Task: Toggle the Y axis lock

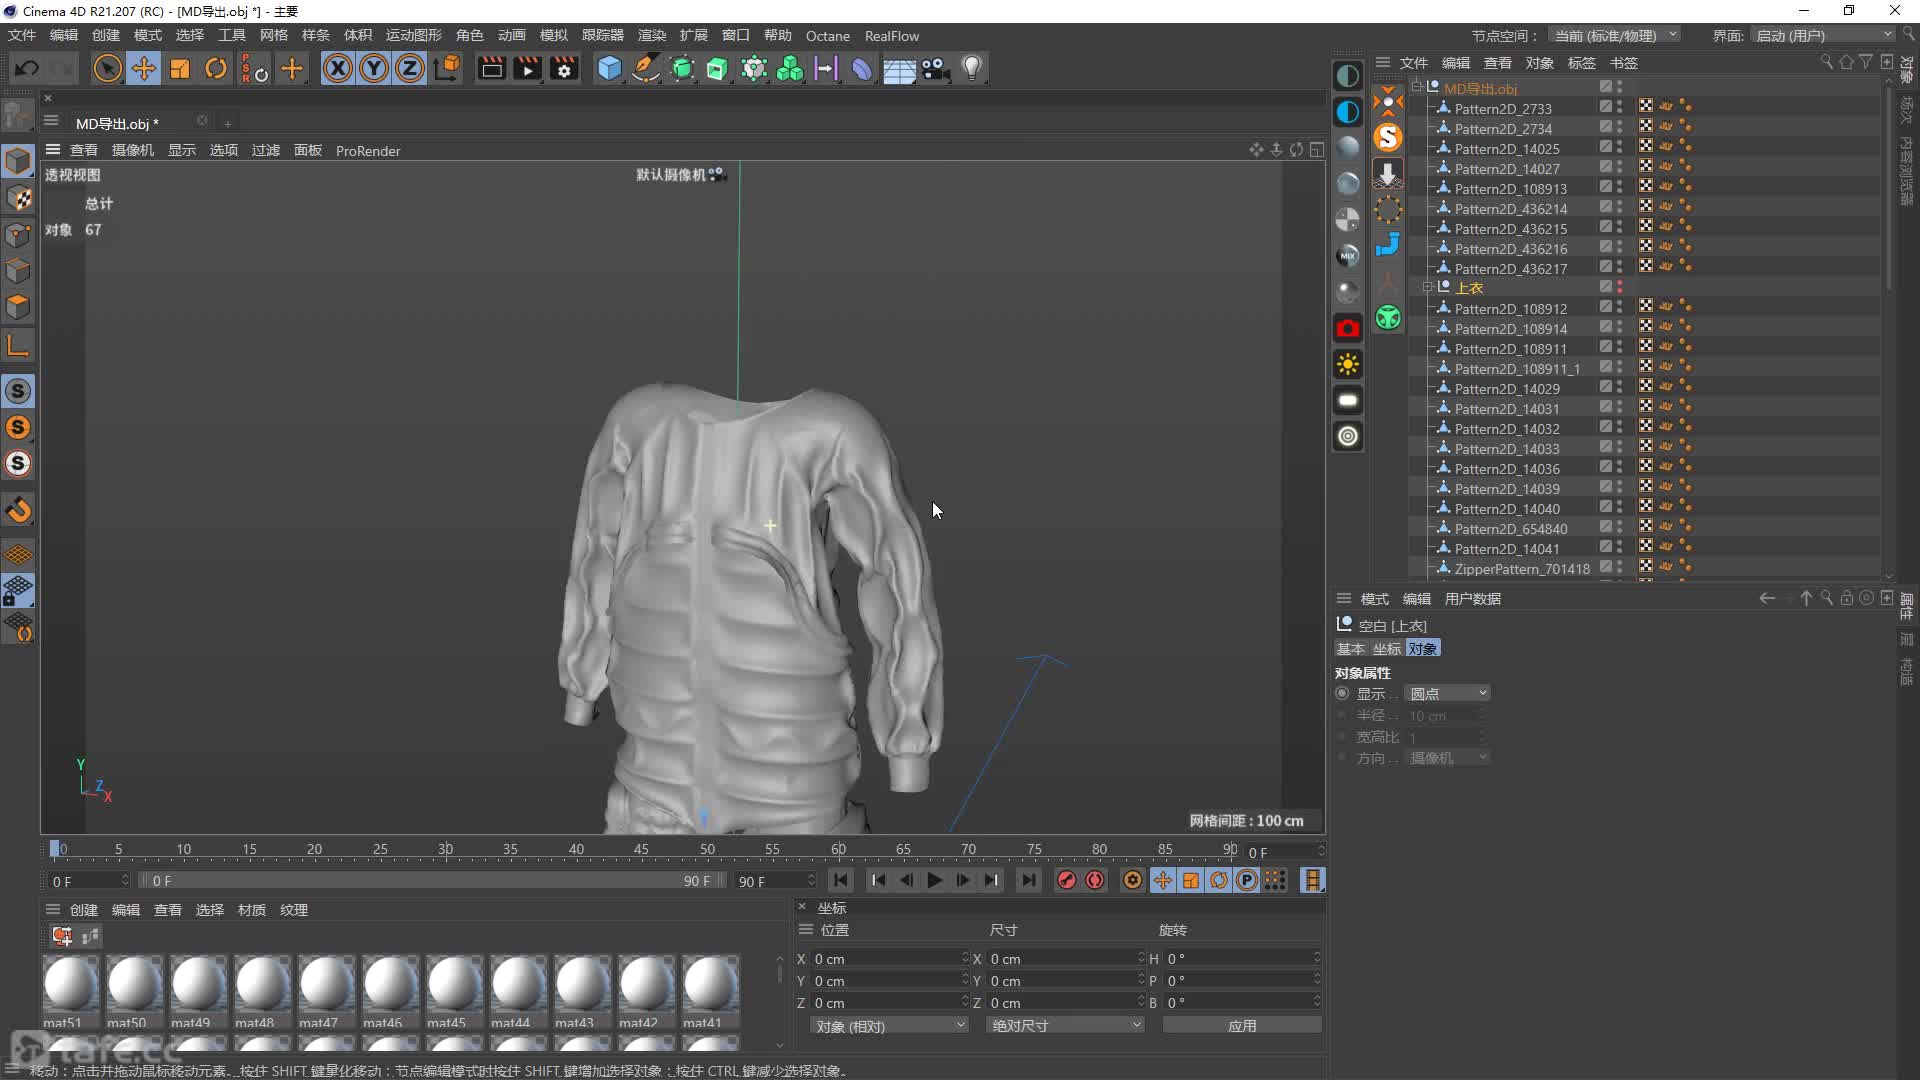Action: click(x=374, y=68)
